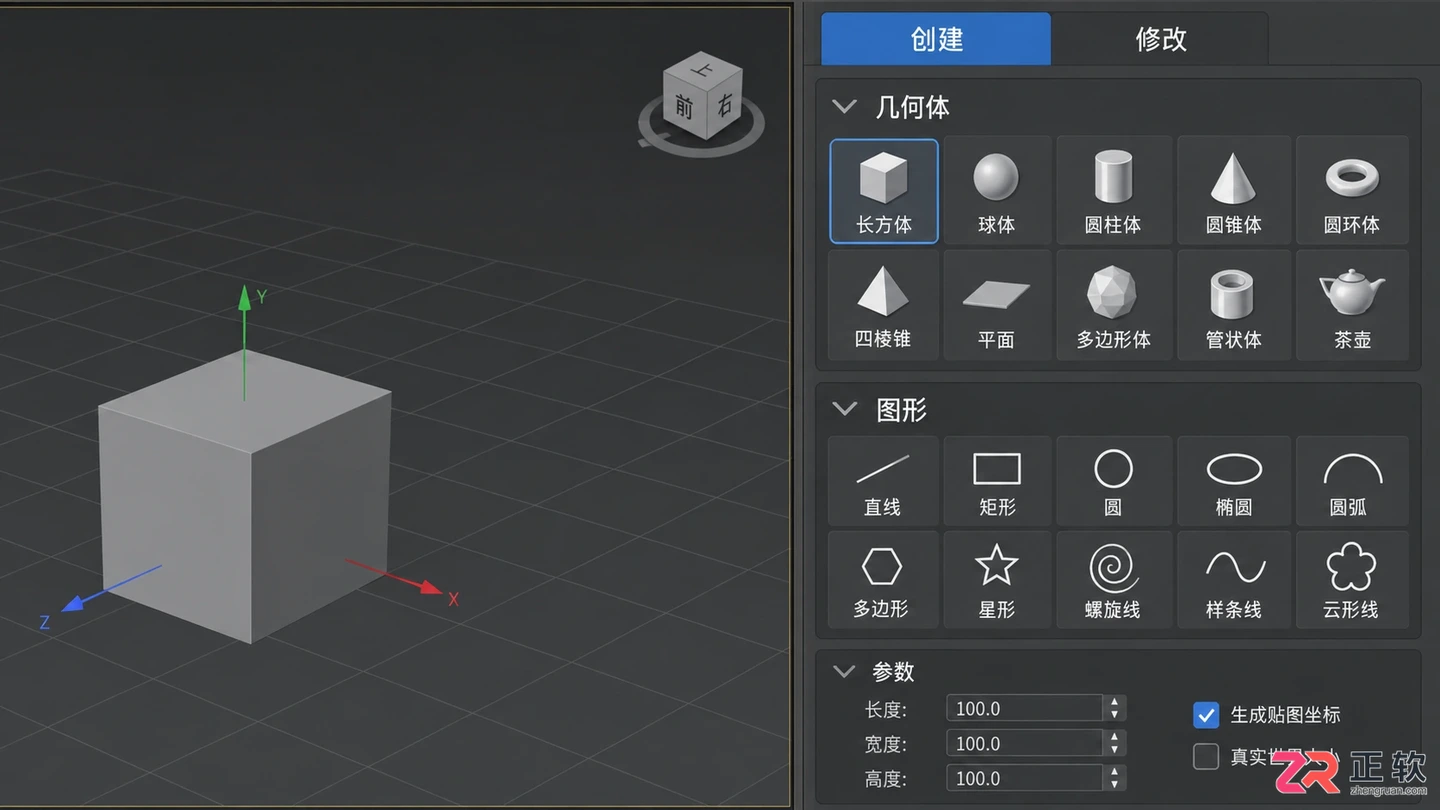Open the 修改 tab

pos(1160,39)
